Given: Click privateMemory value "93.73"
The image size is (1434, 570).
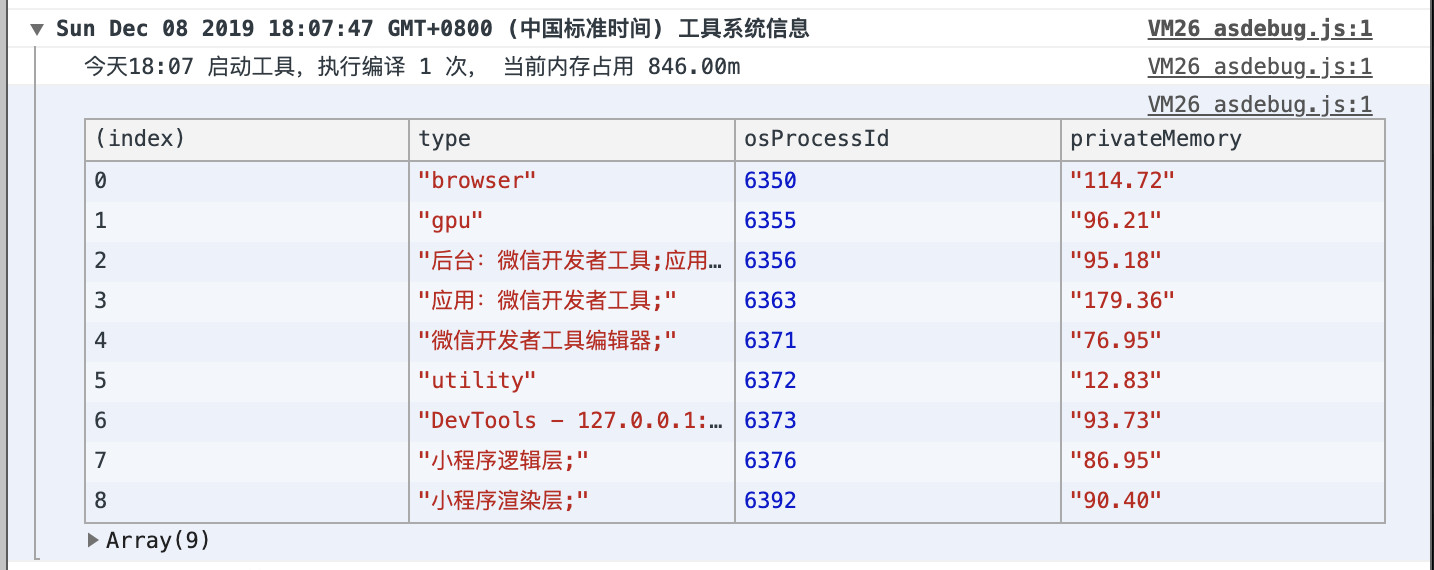Looking at the screenshot, I should 1116,421.
